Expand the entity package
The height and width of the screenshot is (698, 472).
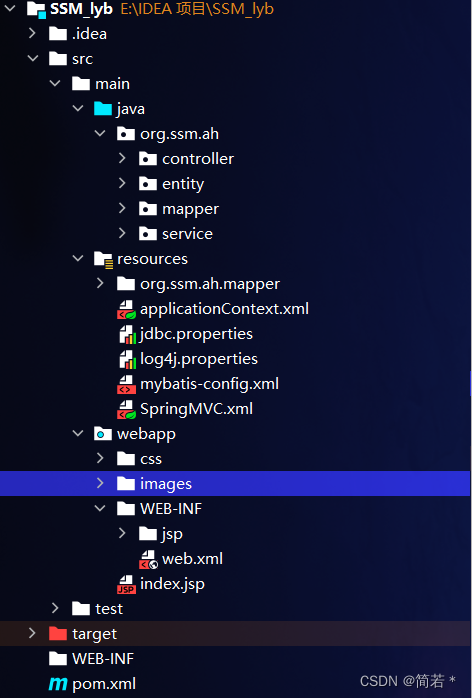click(122, 183)
